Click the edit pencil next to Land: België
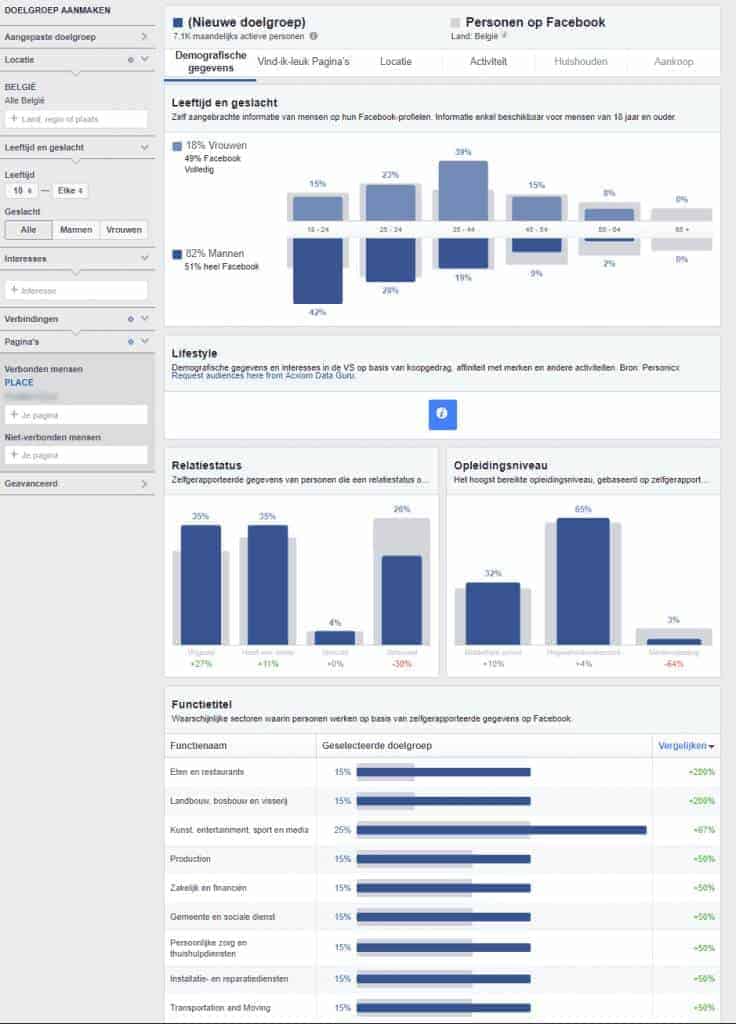Image resolution: width=736 pixels, height=1024 pixels. 504,36
